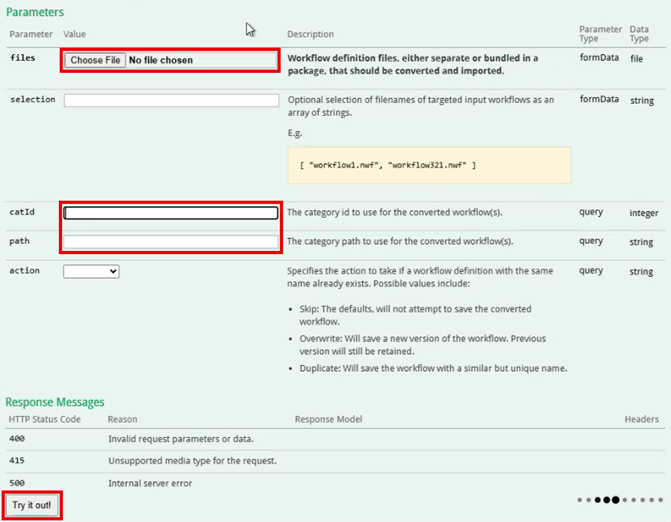Click the workflow1.nwf example code box

point(429,165)
